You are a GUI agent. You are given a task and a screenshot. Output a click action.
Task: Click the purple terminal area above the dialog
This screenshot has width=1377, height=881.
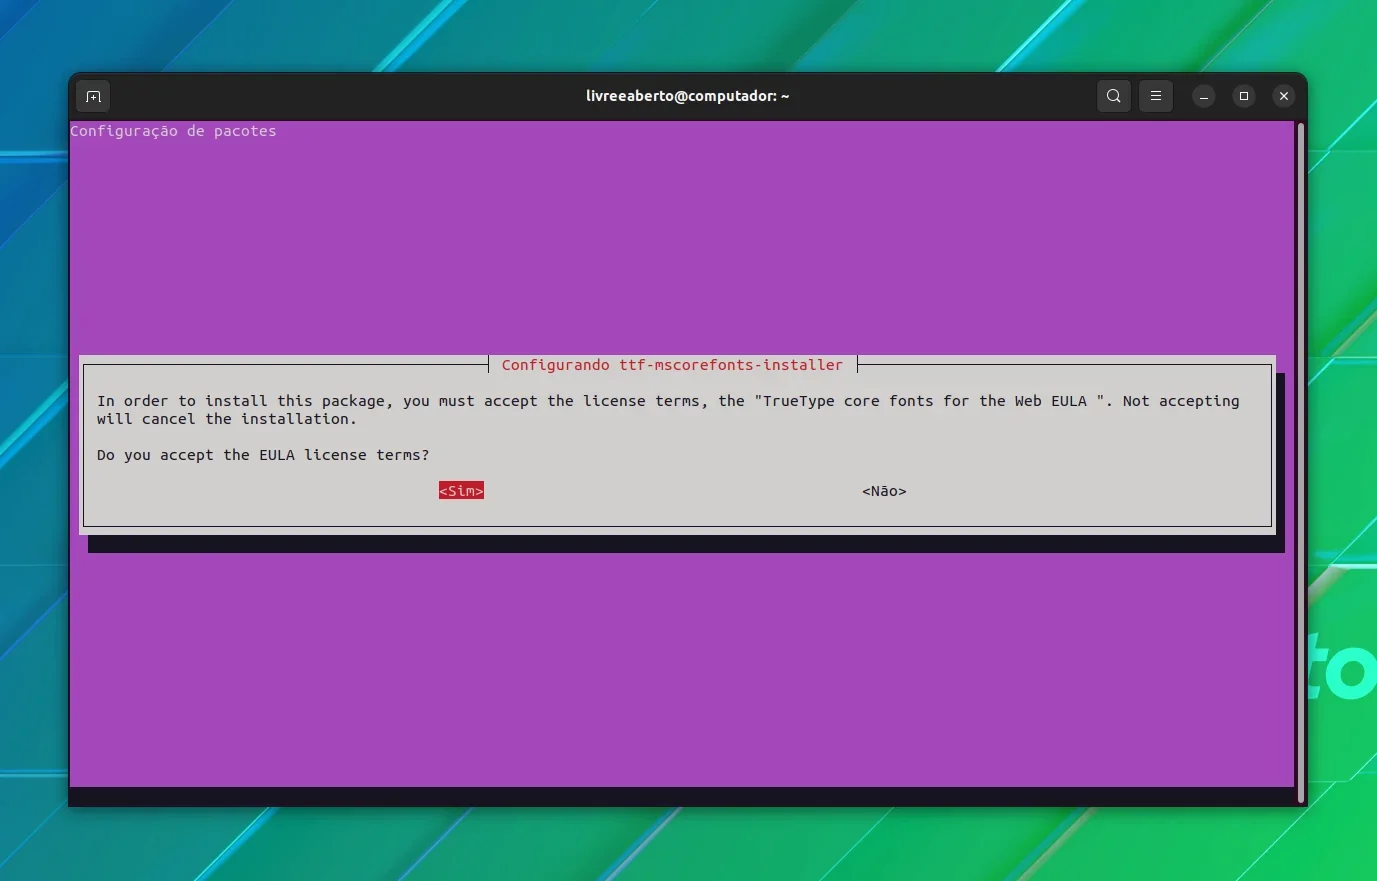point(682,245)
